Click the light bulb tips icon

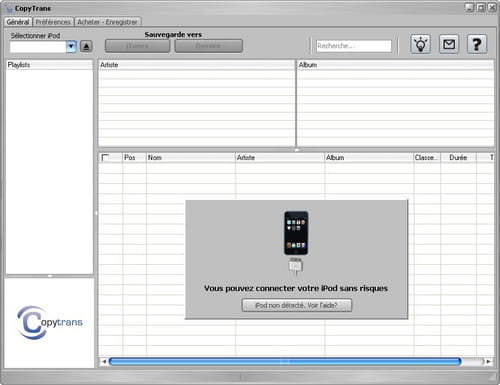420,44
